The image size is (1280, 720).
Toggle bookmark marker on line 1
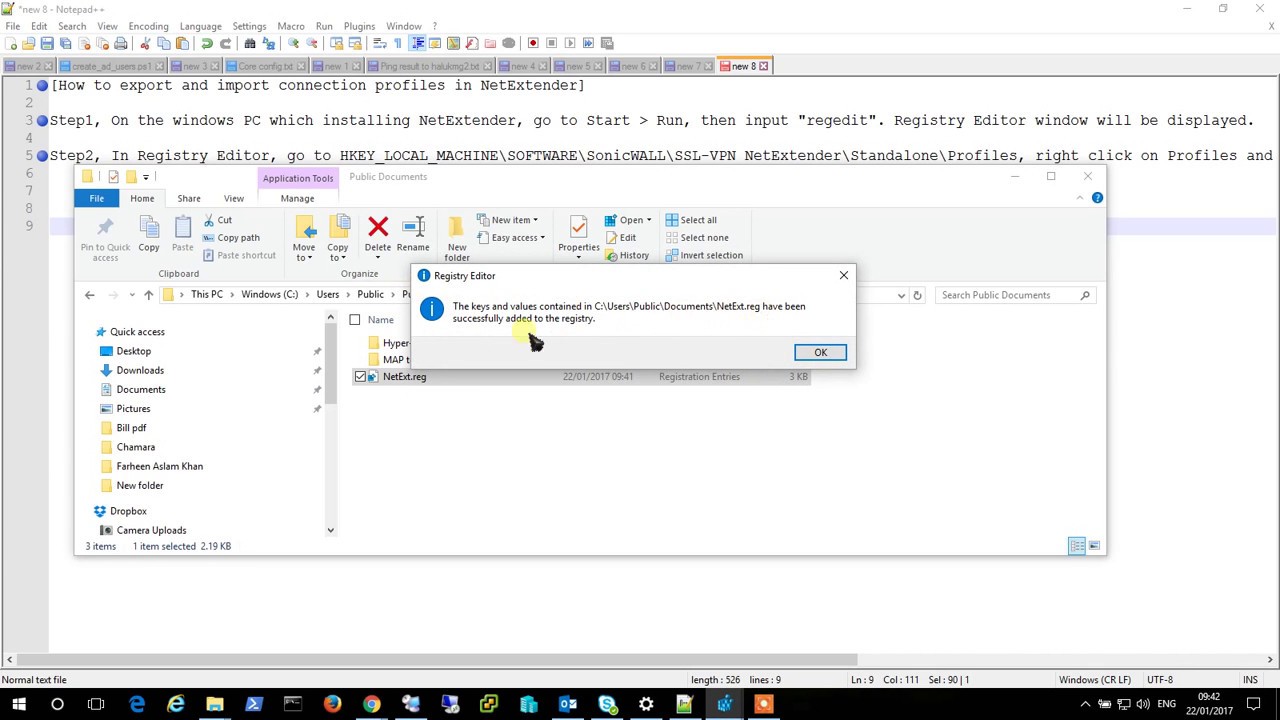42,85
